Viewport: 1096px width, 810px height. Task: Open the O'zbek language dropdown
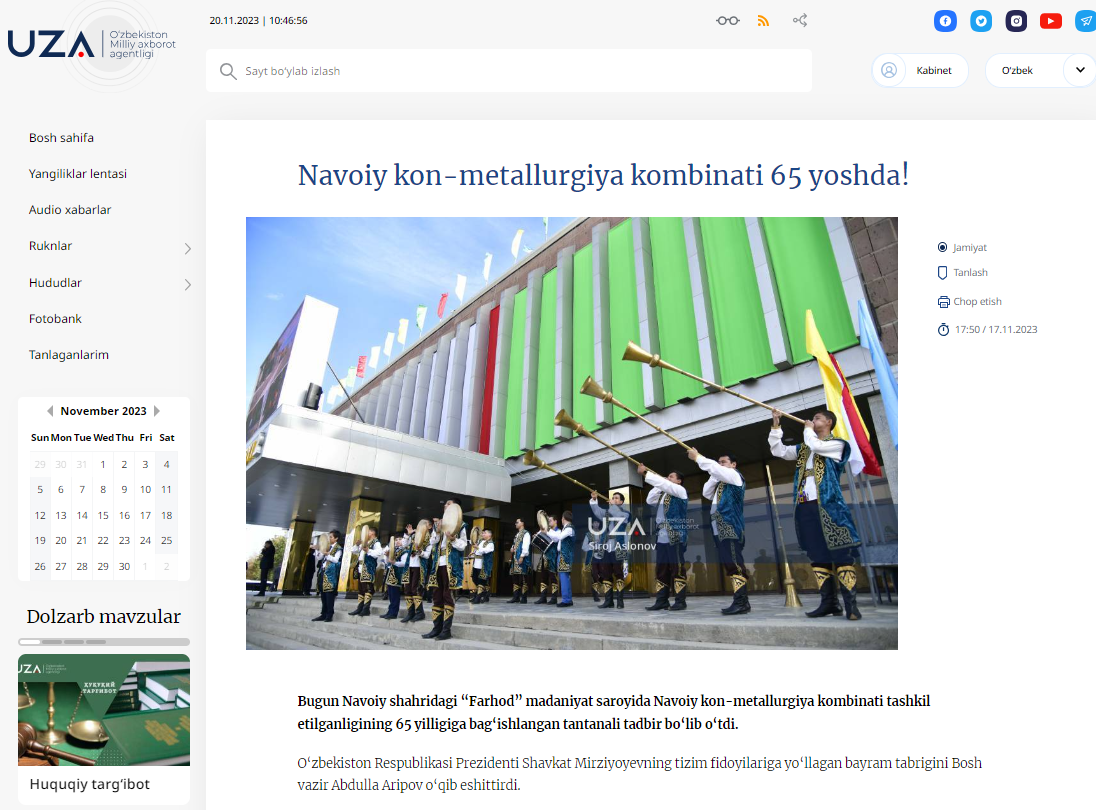(1079, 70)
